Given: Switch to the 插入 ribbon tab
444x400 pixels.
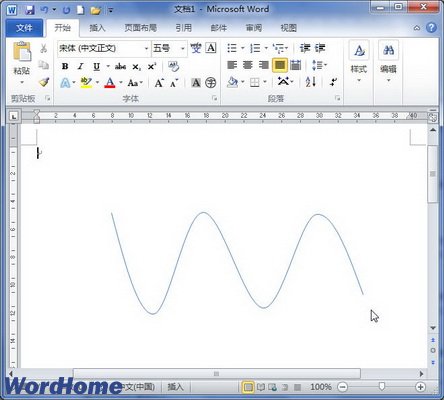Looking at the screenshot, I should (x=97, y=28).
